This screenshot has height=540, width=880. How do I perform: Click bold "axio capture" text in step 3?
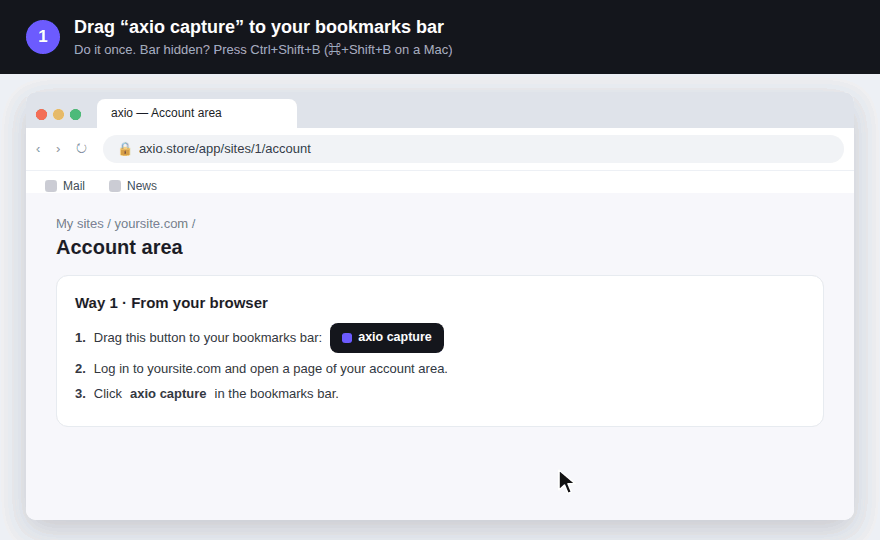tap(168, 394)
